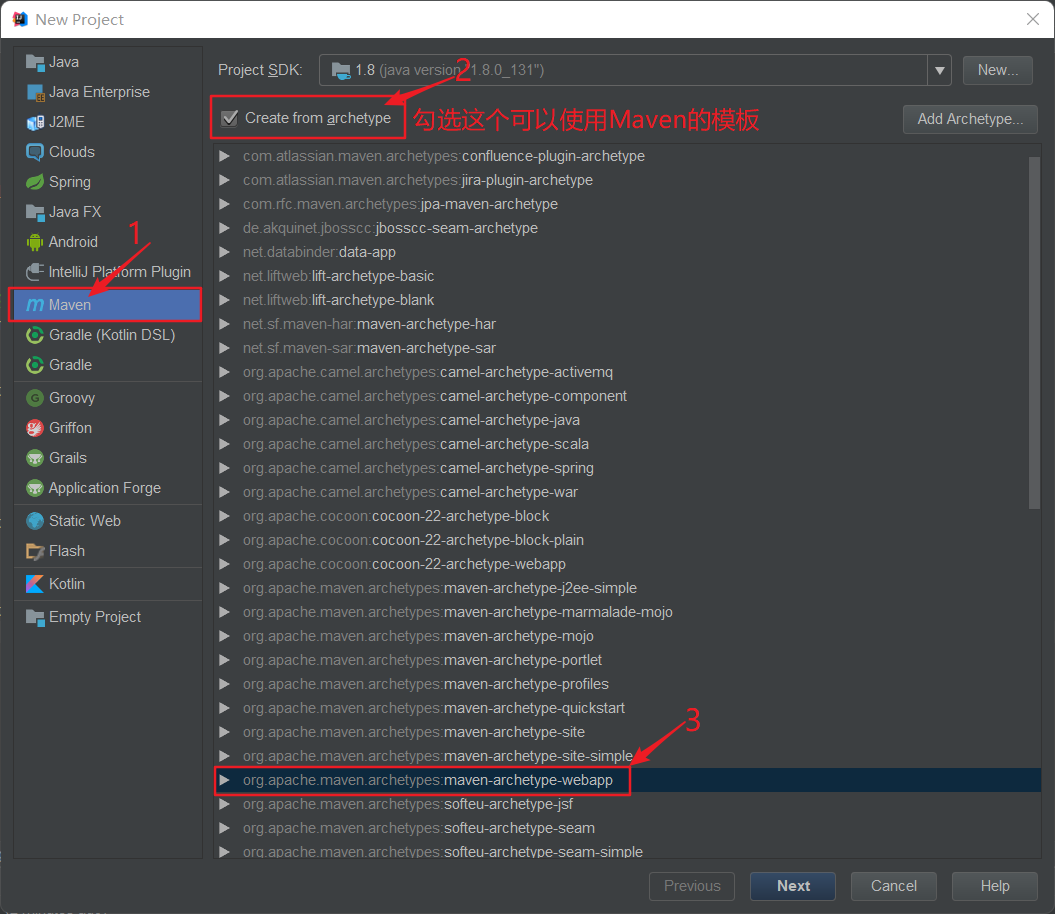The width and height of the screenshot is (1055, 914).
Task: Expand maven-archetype-quickstart arrow
Action: tap(225, 708)
